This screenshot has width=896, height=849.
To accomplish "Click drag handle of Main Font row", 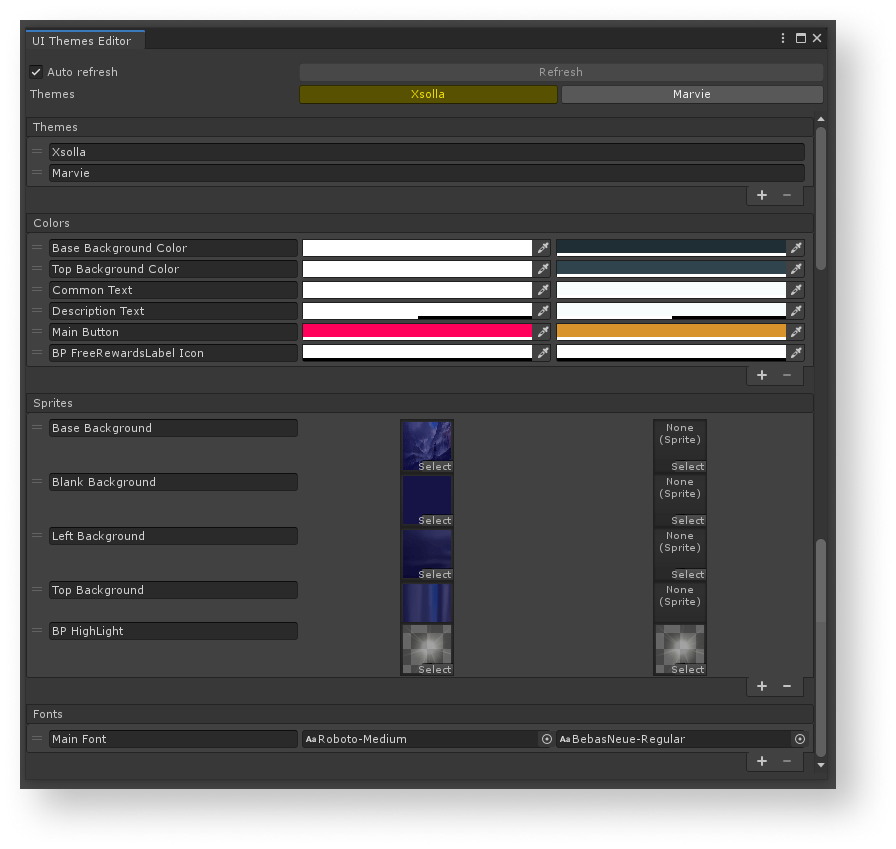I will [x=37, y=739].
